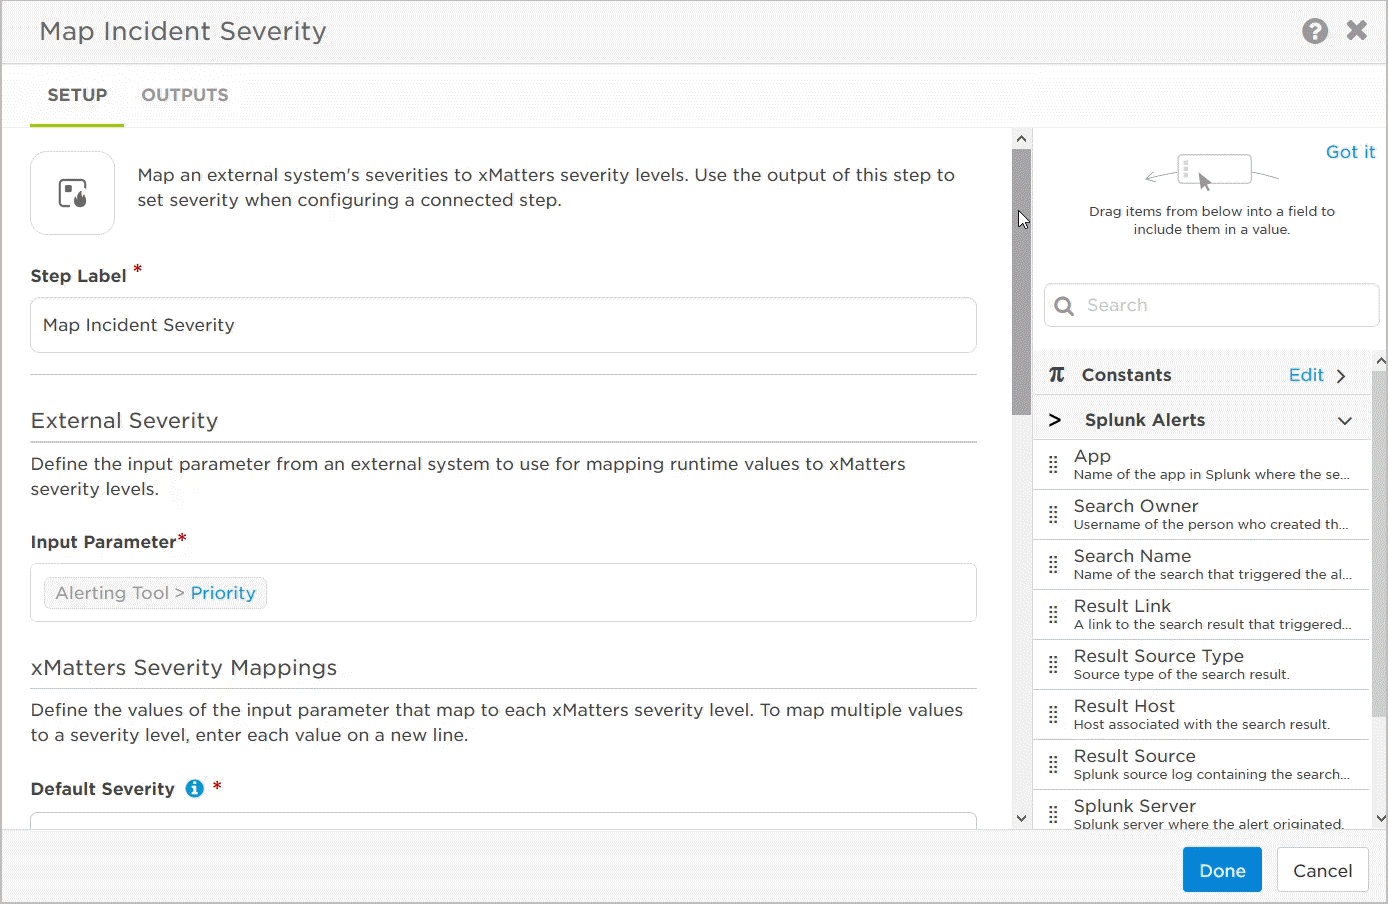The image size is (1388, 904).
Task: Expand Constants with the right chevron
Action: click(1341, 376)
